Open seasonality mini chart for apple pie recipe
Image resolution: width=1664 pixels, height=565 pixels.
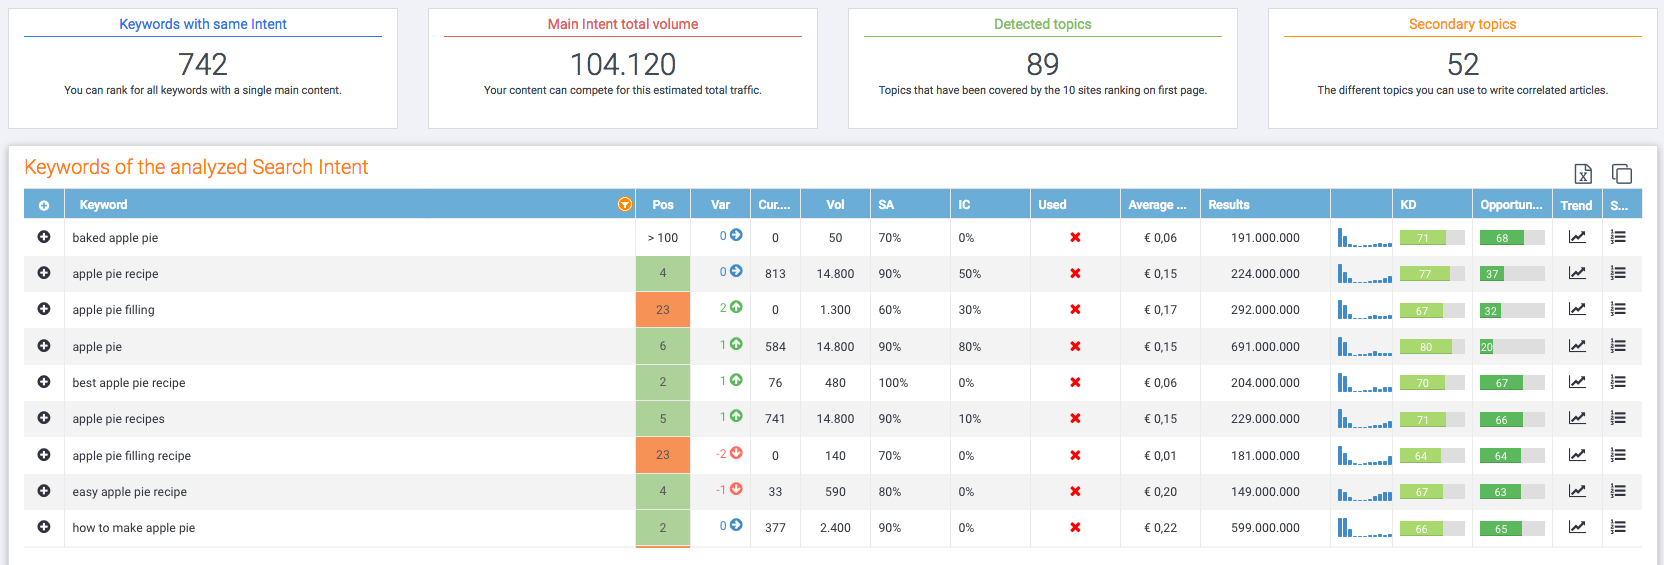(1365, 273)
